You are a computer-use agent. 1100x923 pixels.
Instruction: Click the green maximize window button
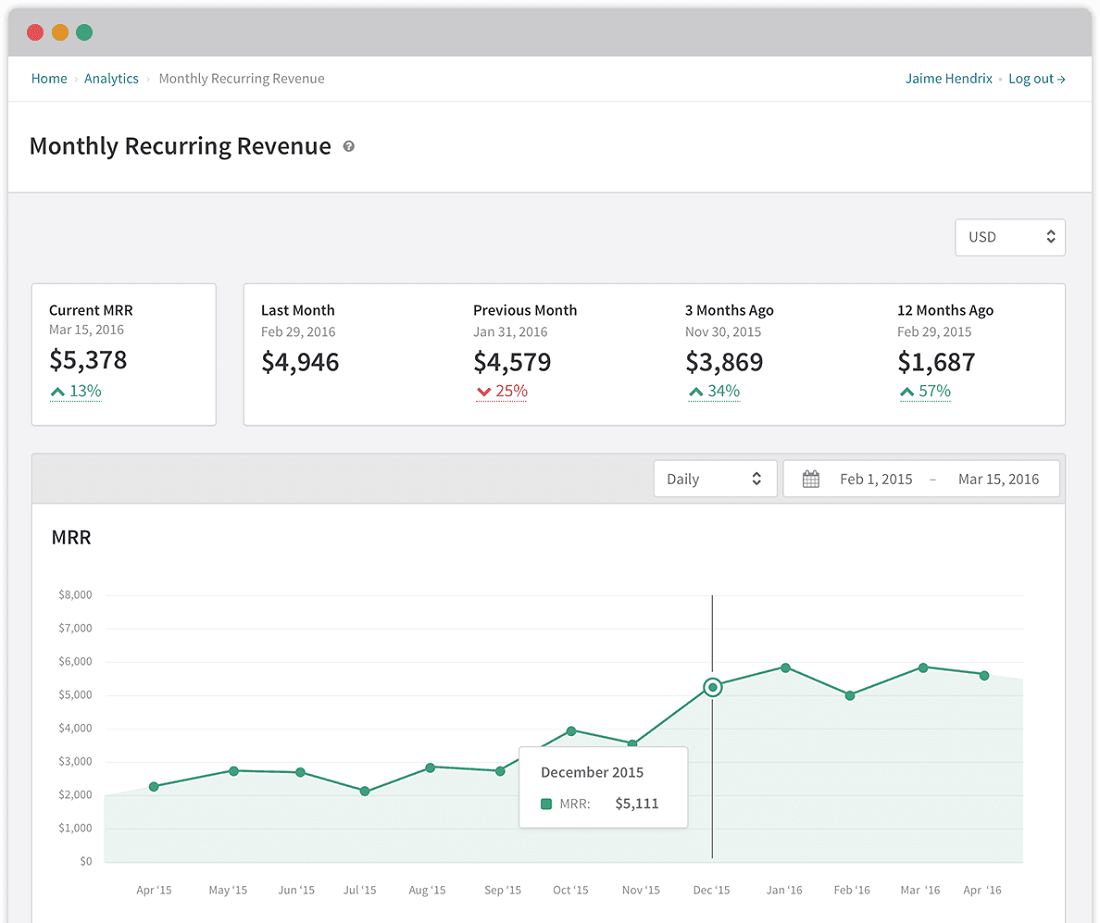tap(84, 32)
